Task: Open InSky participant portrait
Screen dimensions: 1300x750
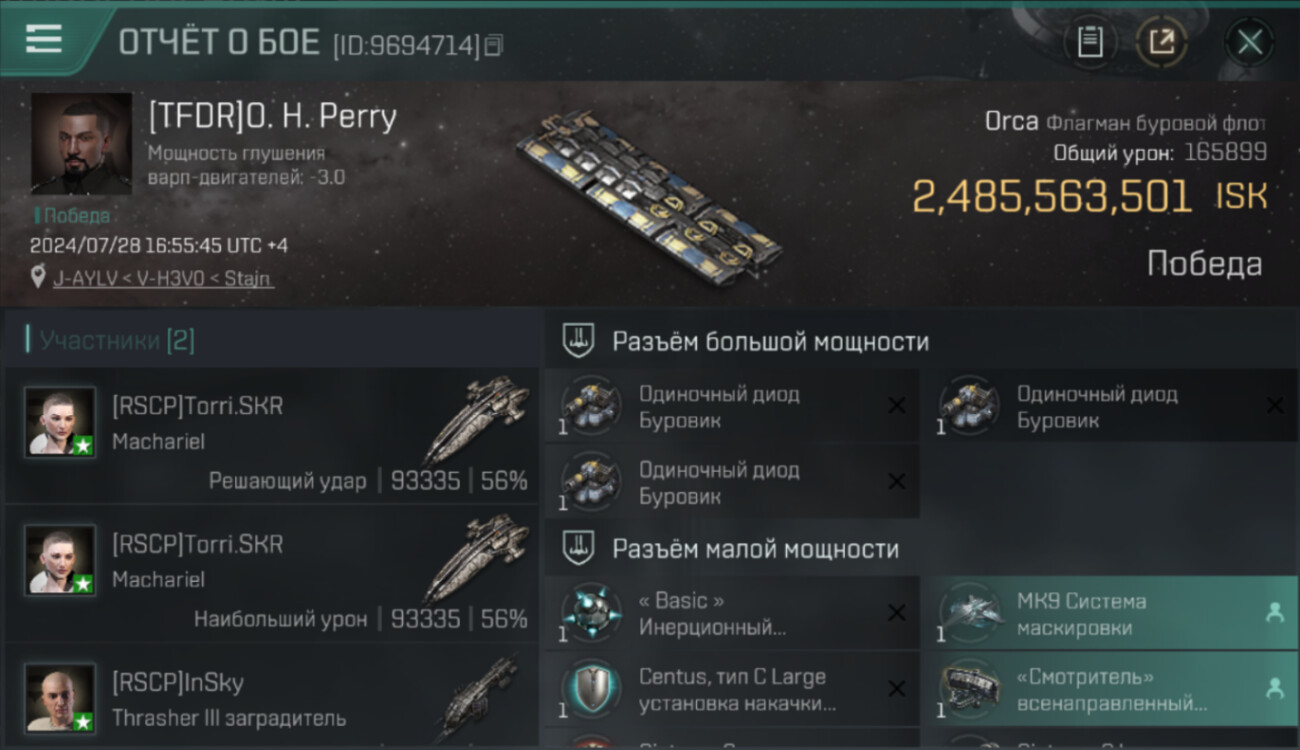Action: pyautogui.click(x=60, y=698)
